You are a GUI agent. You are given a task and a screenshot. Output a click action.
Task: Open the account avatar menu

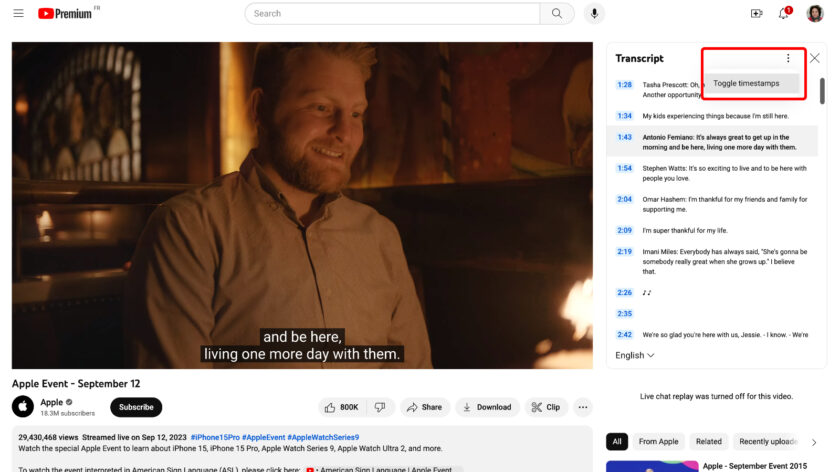(815, 13)
